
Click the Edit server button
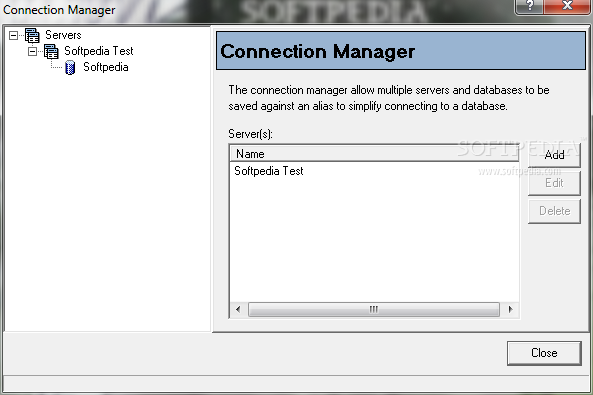554,183
